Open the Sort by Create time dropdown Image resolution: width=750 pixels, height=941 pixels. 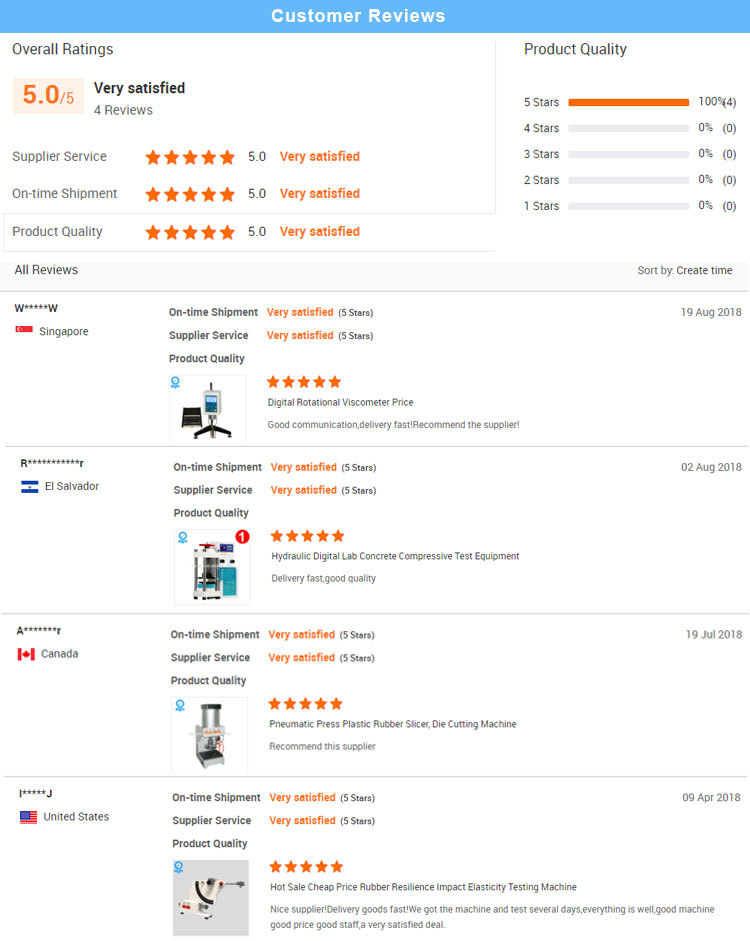point(685,271)
